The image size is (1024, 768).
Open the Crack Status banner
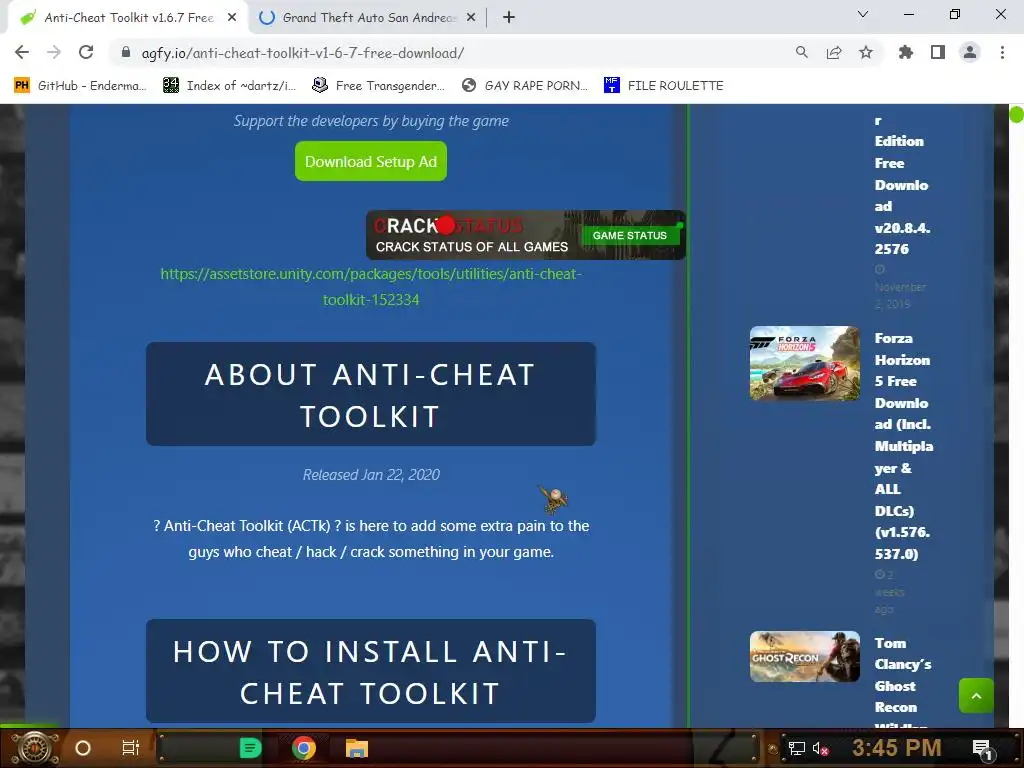526,235
